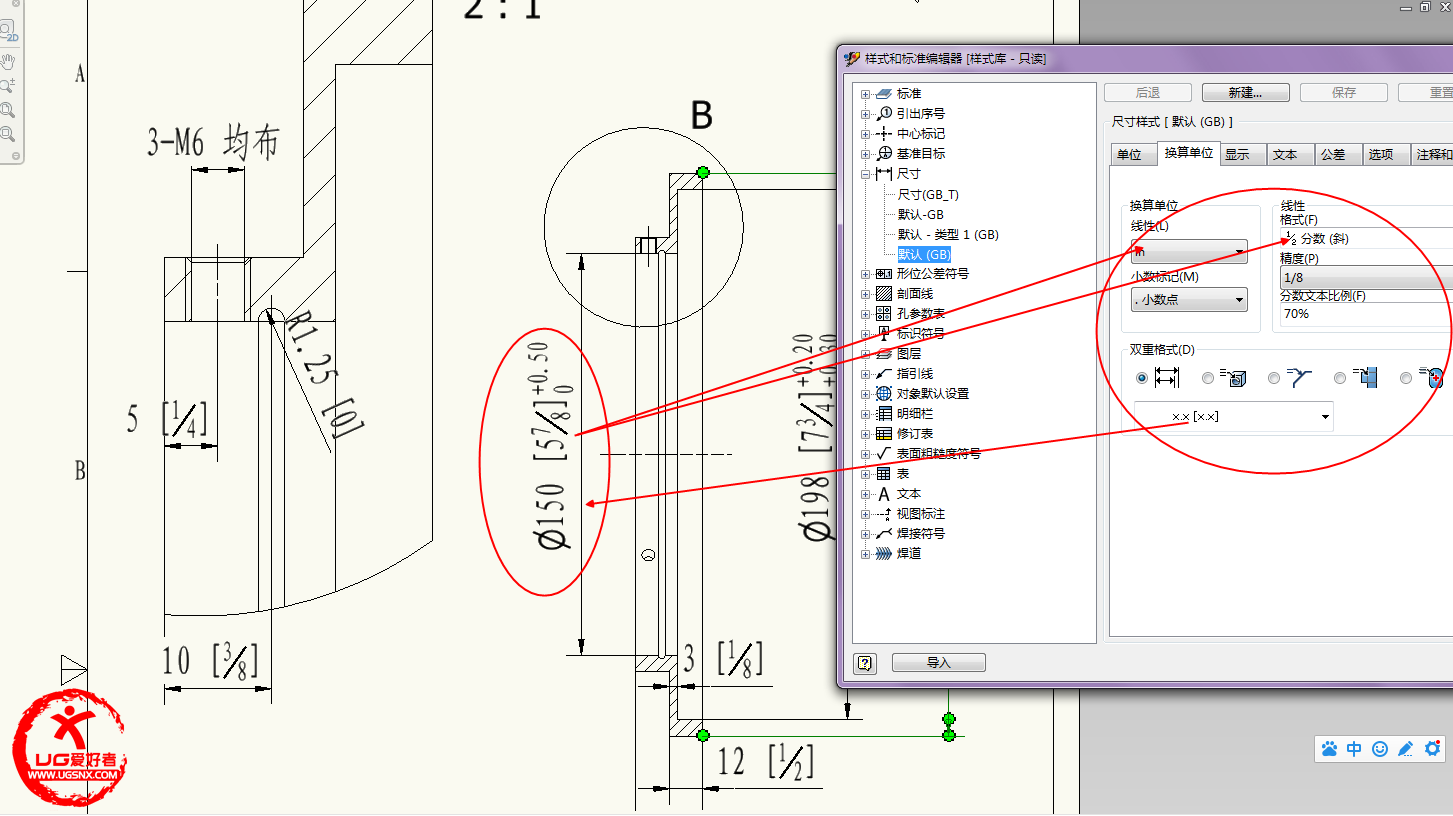Screen dimensions: 1453x816
Task: Switch to the 换算单位 tab
Action: (x=1188, y=153)
